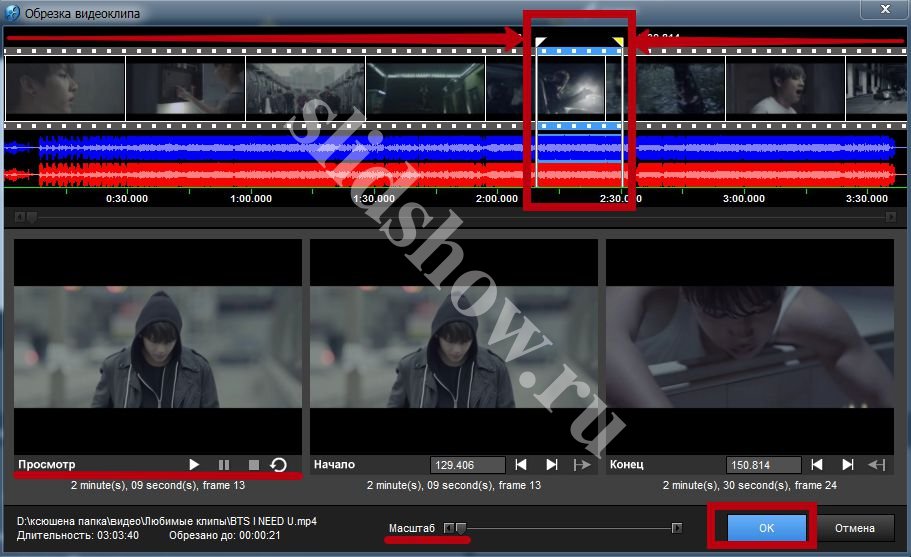Click the Конец time field 150.814
Viewport: 911px width, 557px height.
click(x=763, y=465)
